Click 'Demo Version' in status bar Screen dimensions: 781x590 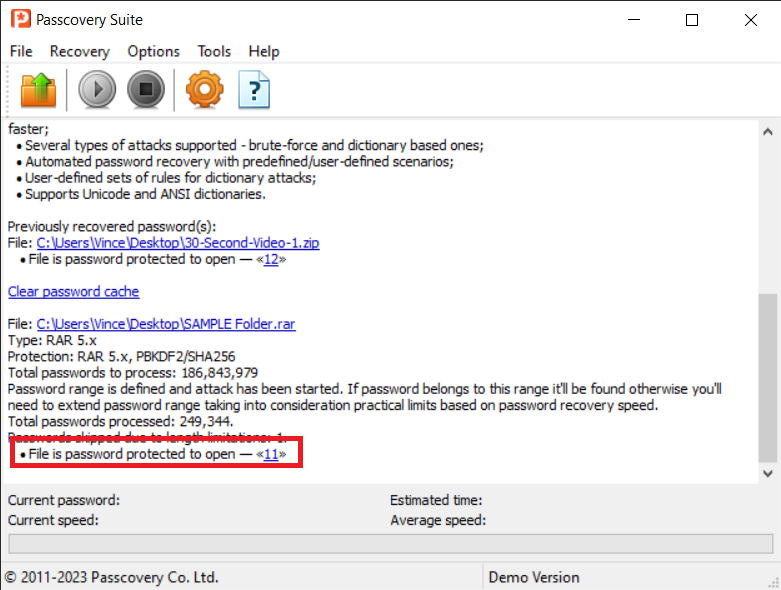point(534,577)
